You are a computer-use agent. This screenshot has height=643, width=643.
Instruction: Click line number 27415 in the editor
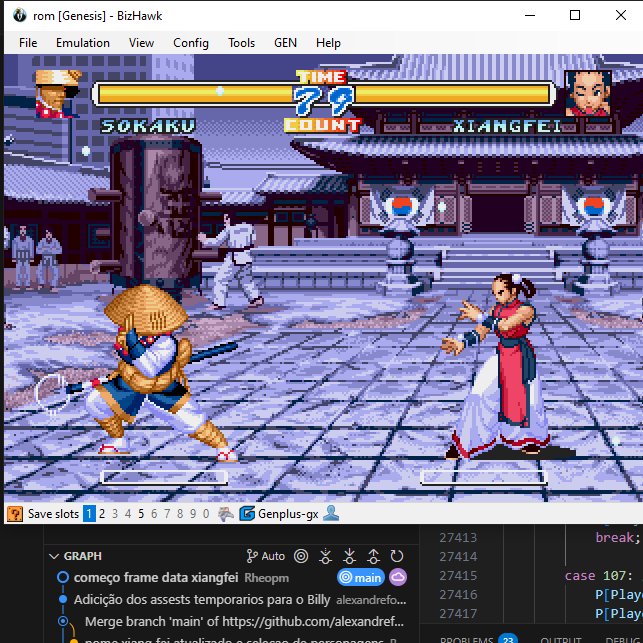tap(458, 575)
